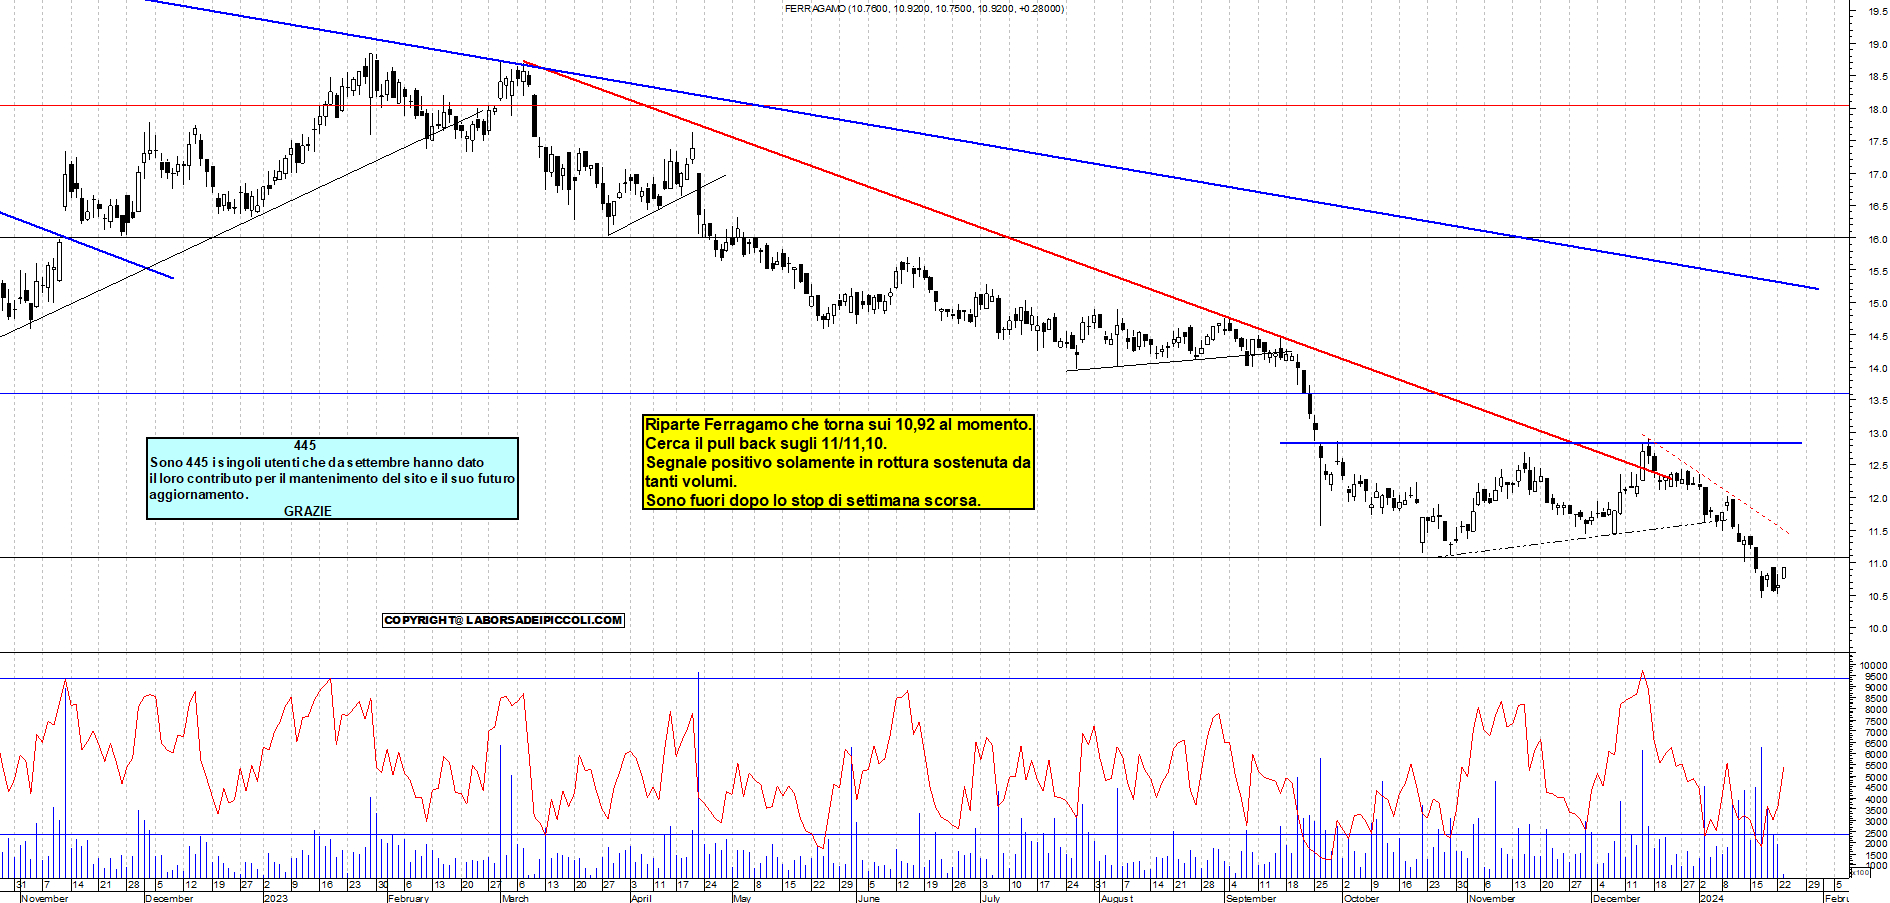Image resolution: width=1890 pixels, height=903 pixels.
Task: Click the 9500 volume axis label
Action: (x=1876, y=677)
